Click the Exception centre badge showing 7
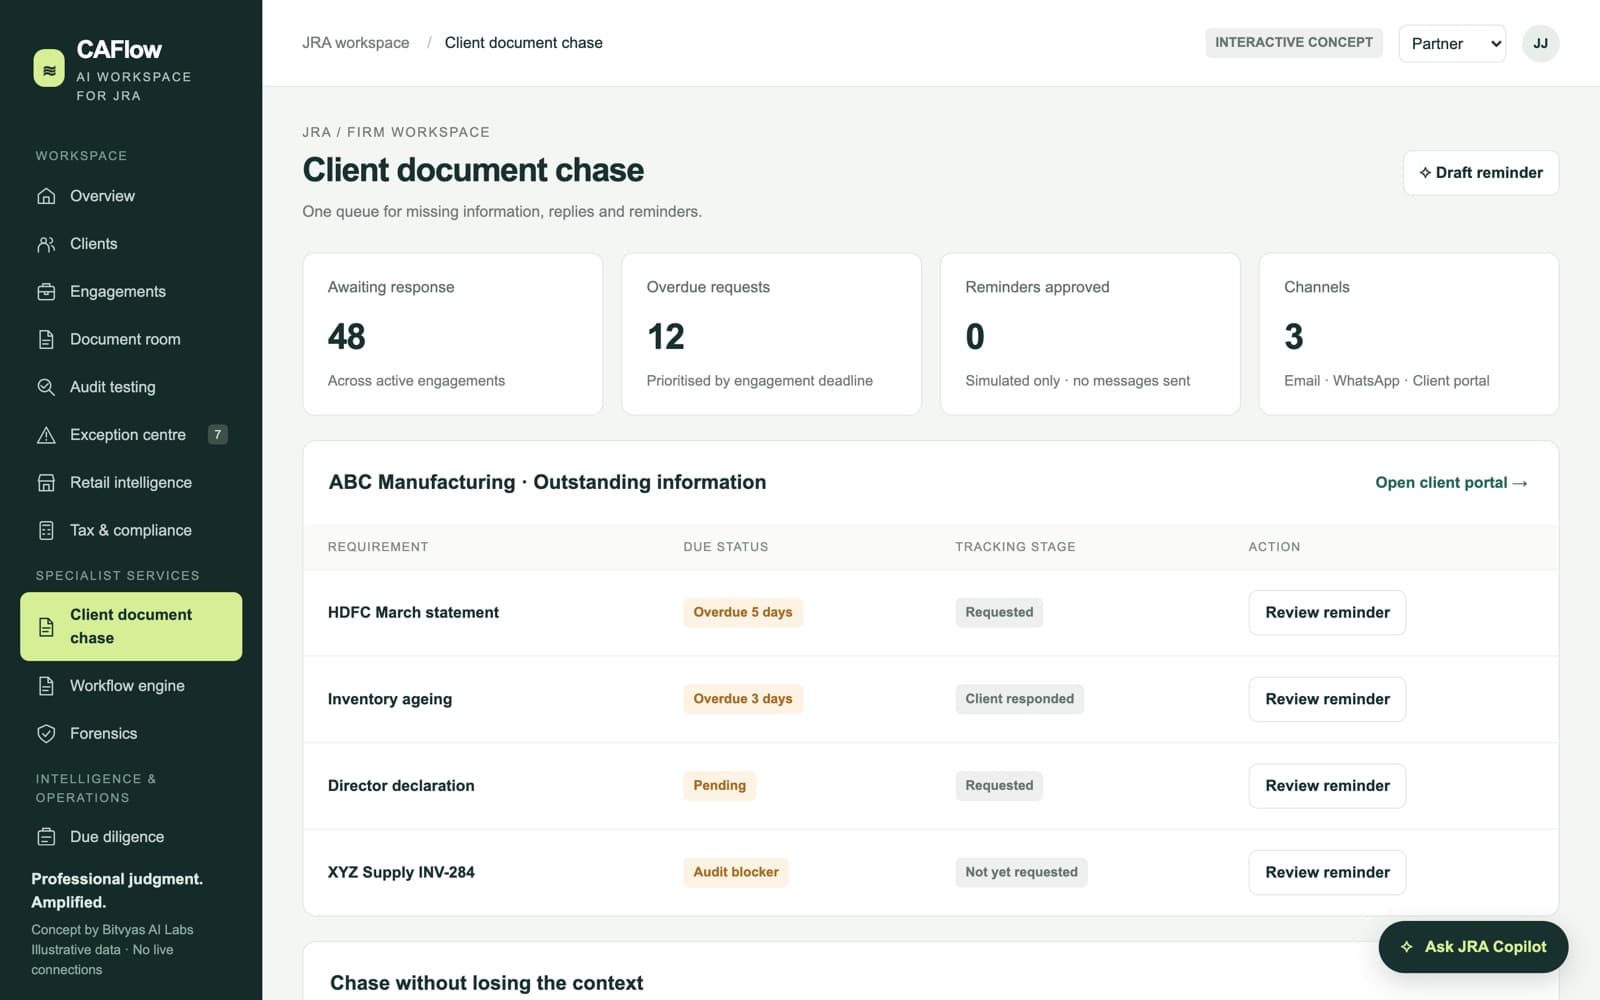This screenshot has width=1600, height=1000. pos(217,434)
